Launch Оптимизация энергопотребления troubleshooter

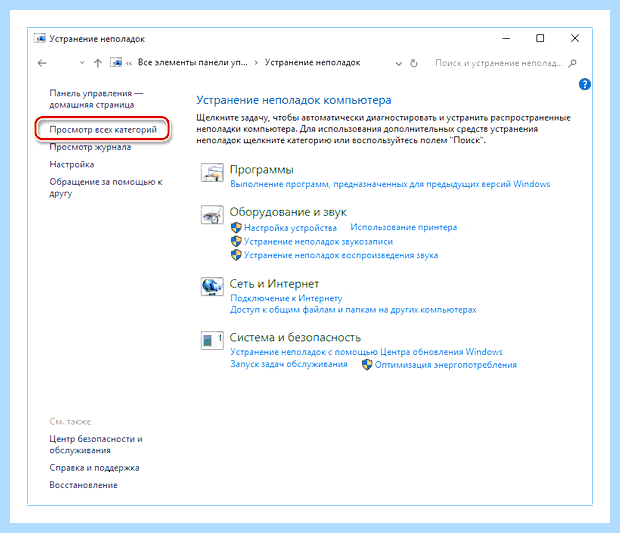coord(446,365)
